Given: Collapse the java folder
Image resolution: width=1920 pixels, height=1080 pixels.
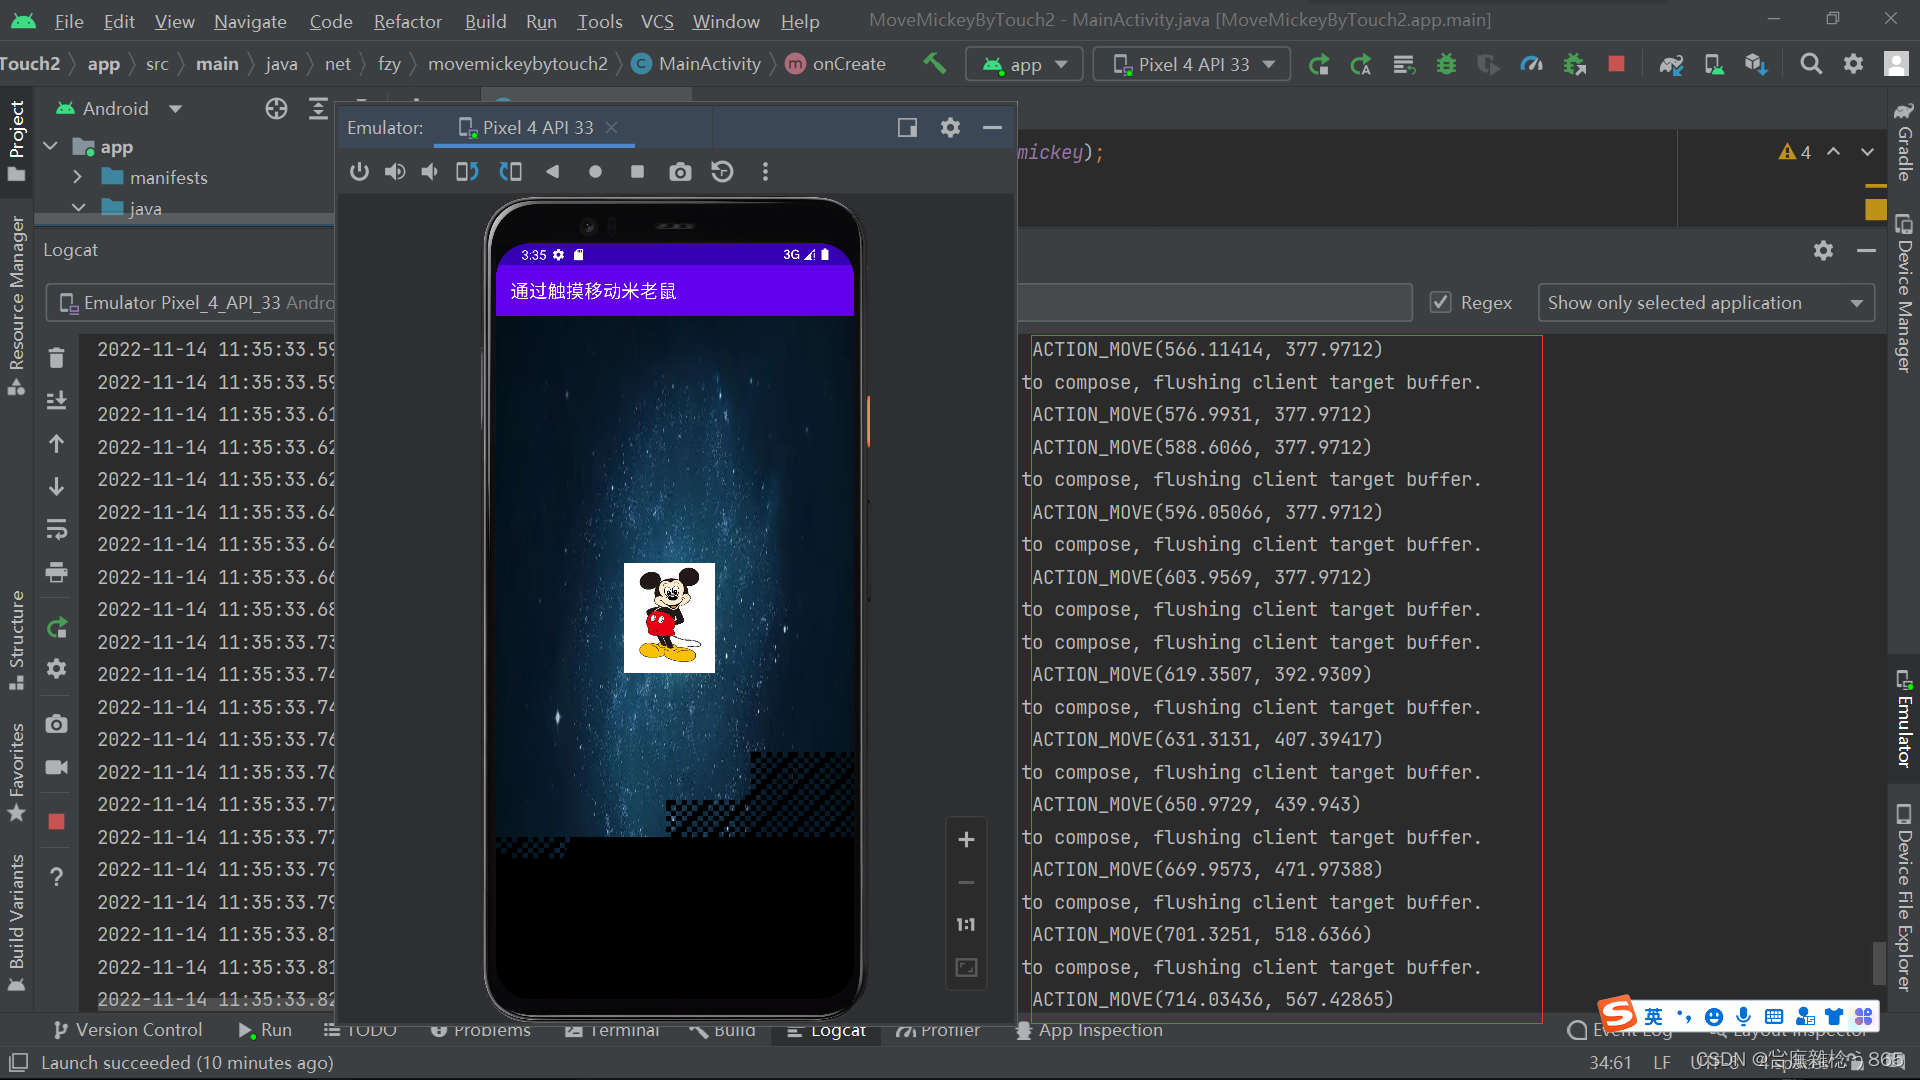Looking at the screenshot, I should (78, 207).
